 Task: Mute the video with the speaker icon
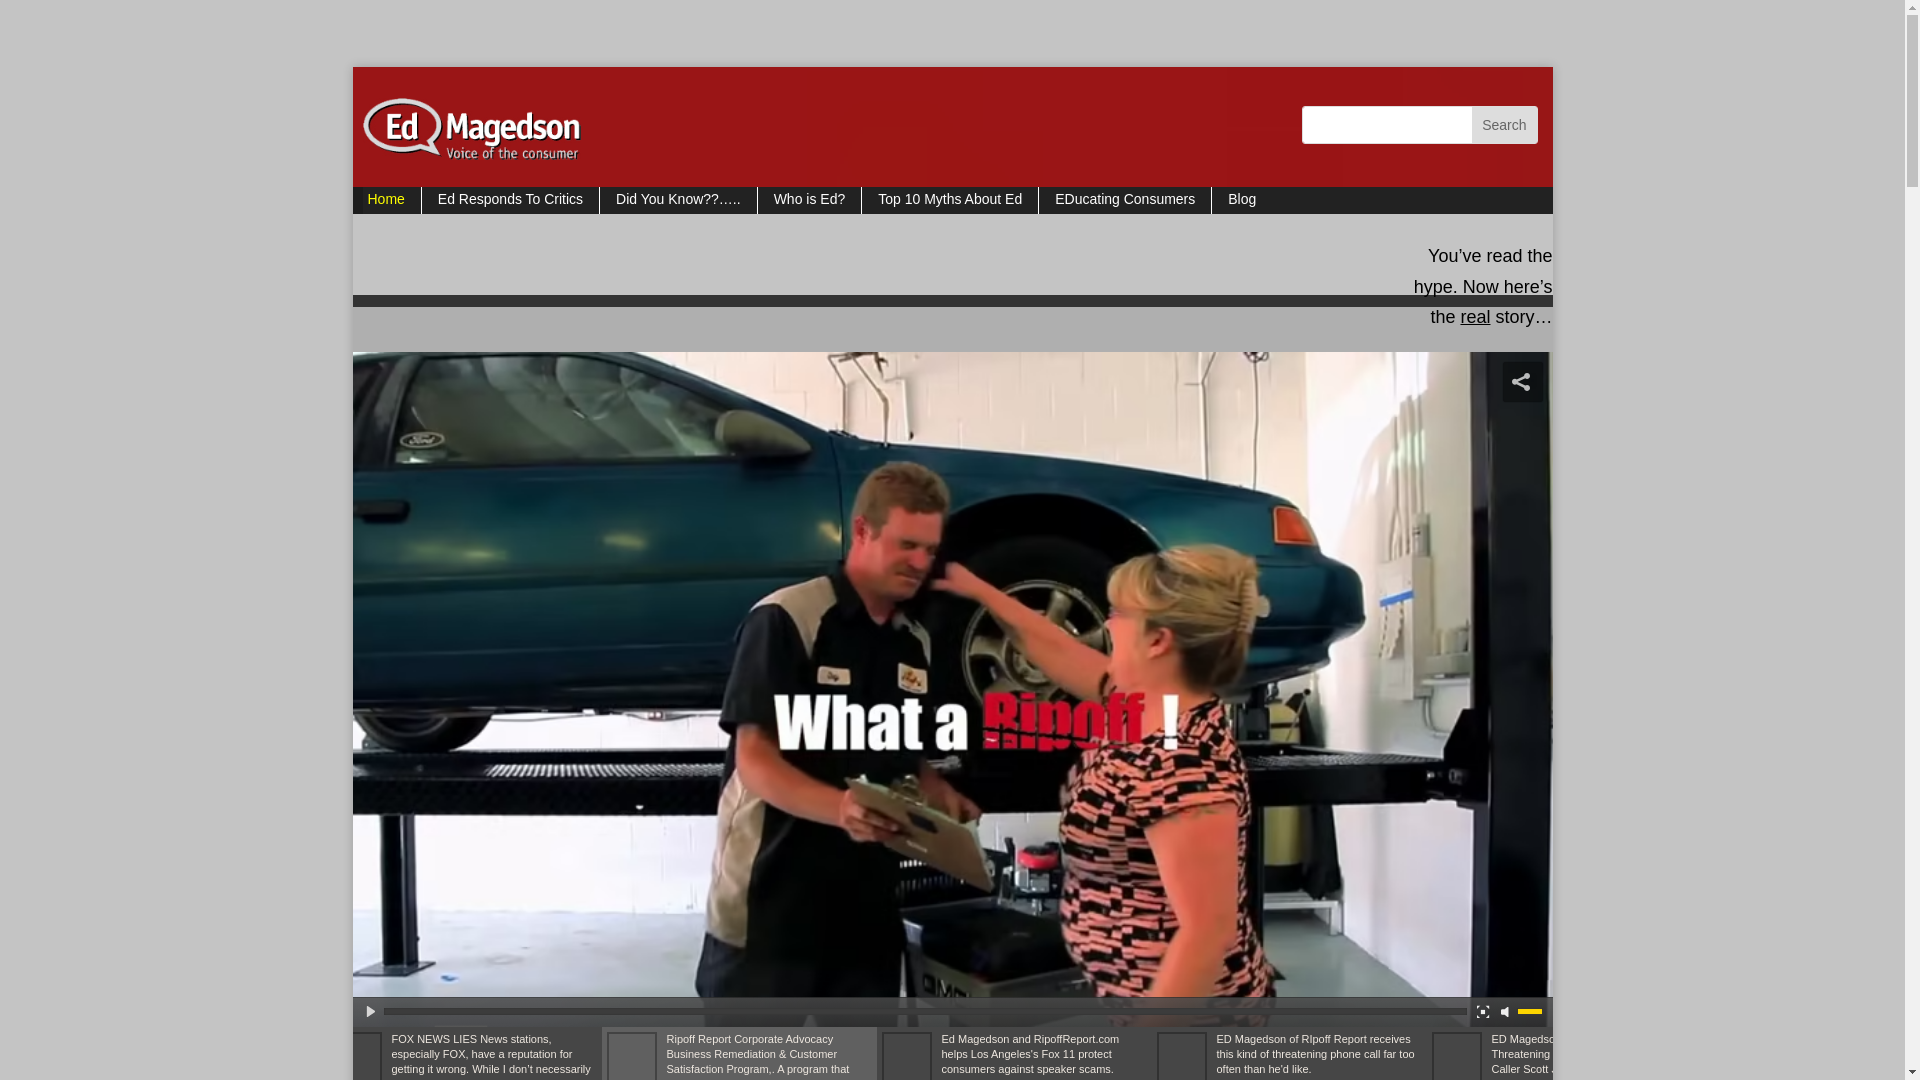[1506, 1012]
